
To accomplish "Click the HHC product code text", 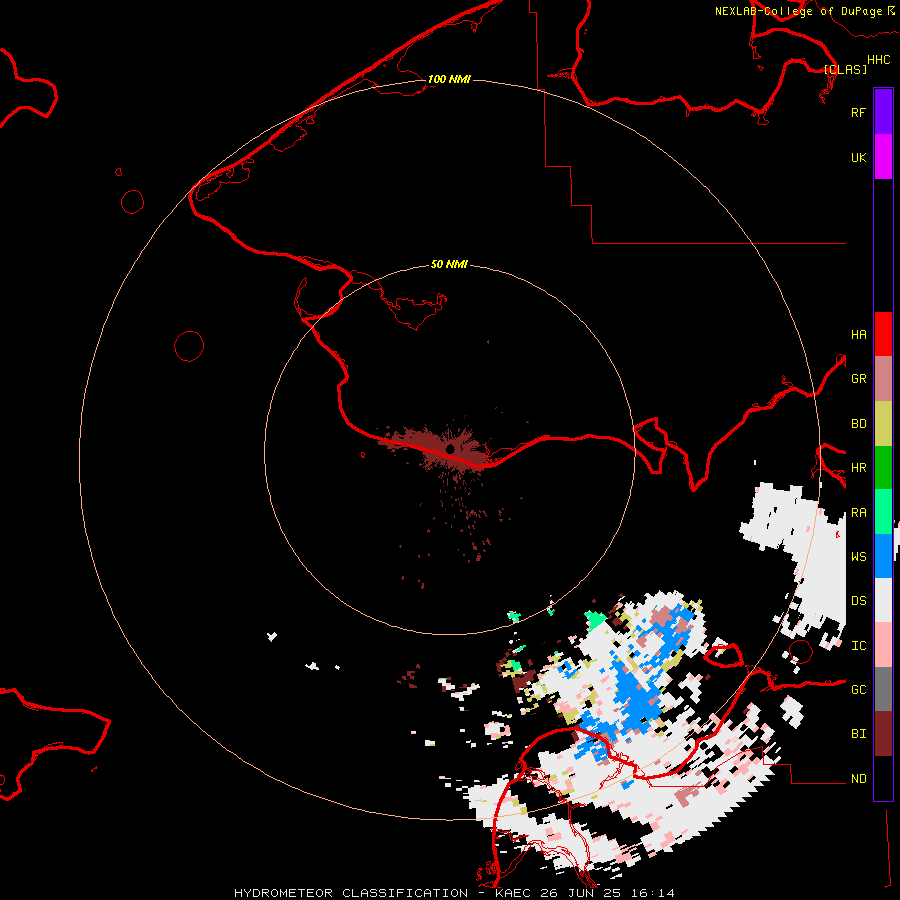I will [878, 60].
